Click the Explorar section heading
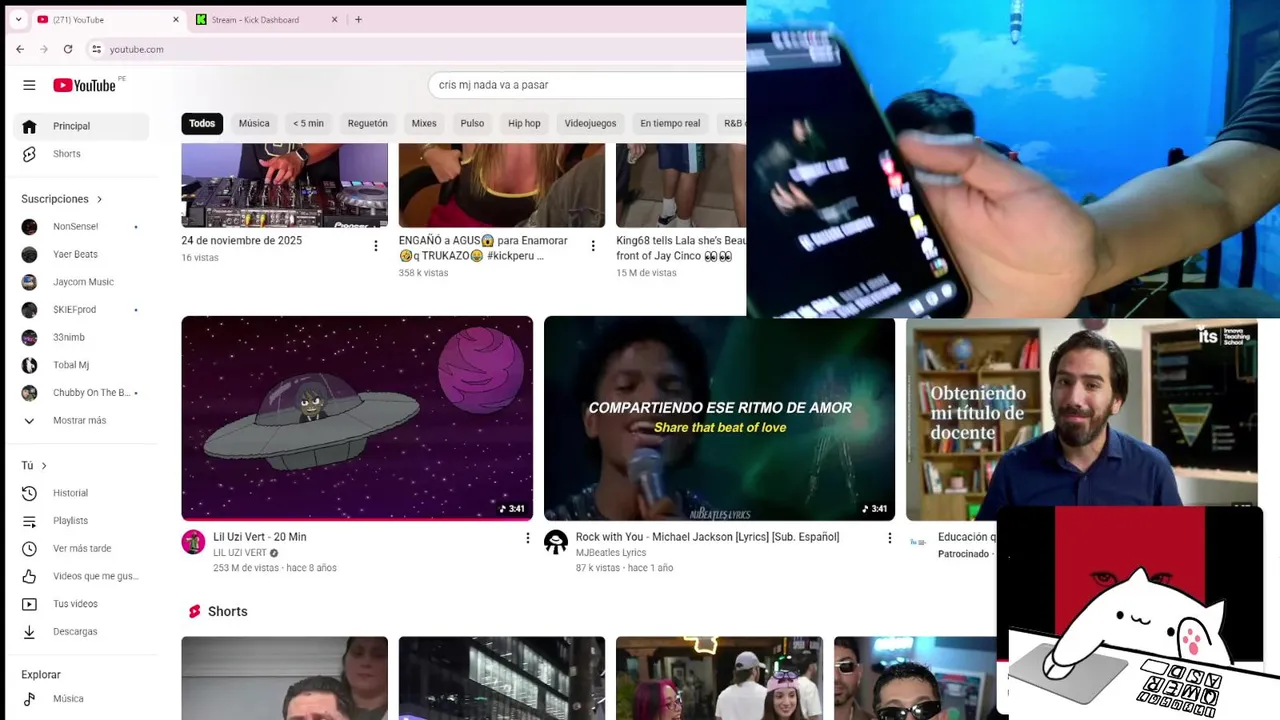 pos(41,675)
